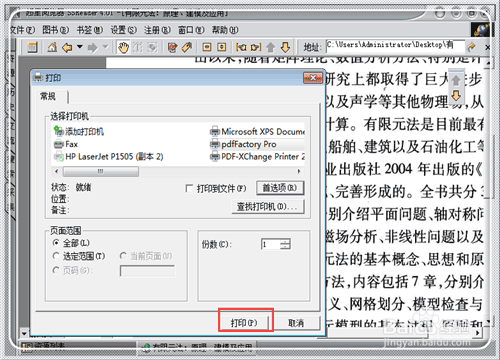The height and width of the screenshot is (360, 500).
Task: Click the home icon in toolbar
Action: point(52,48)
